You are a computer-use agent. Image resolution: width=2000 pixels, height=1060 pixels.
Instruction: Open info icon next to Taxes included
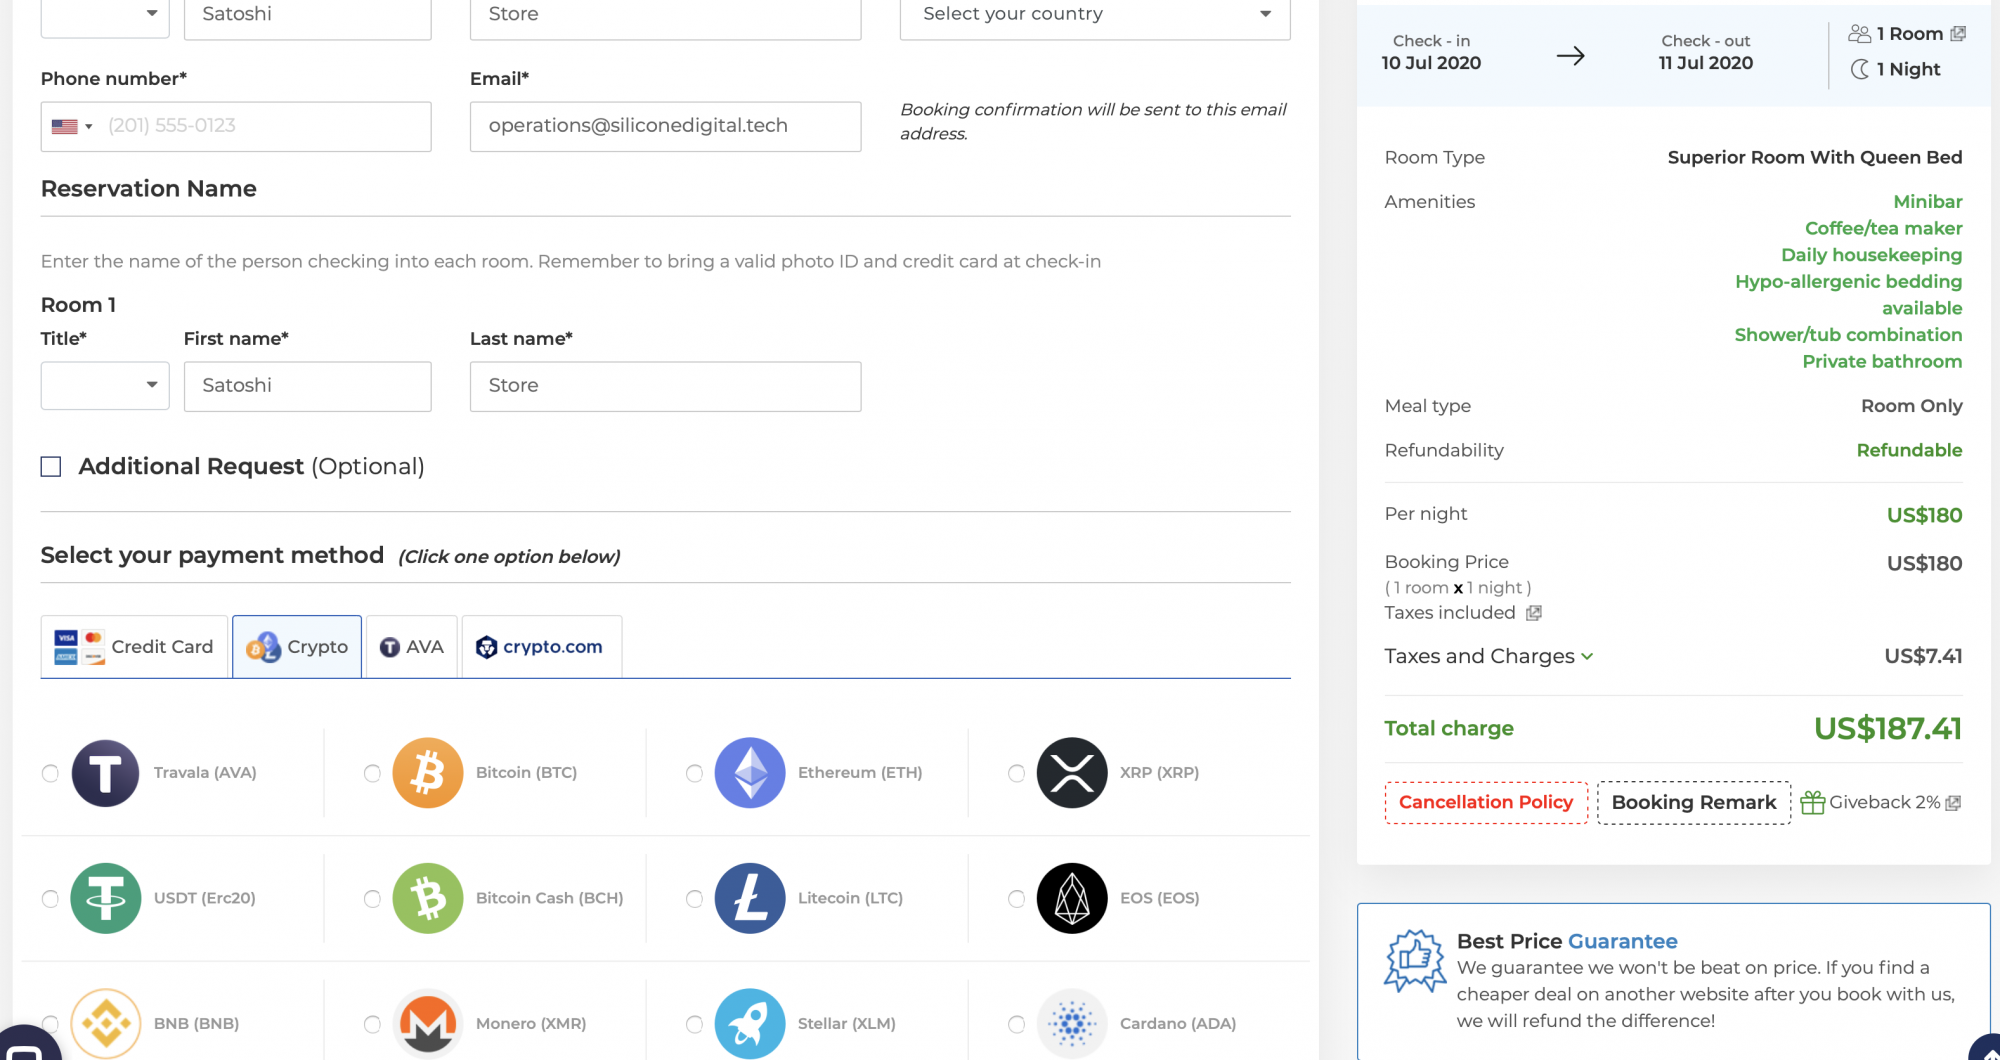[1534, 613]
